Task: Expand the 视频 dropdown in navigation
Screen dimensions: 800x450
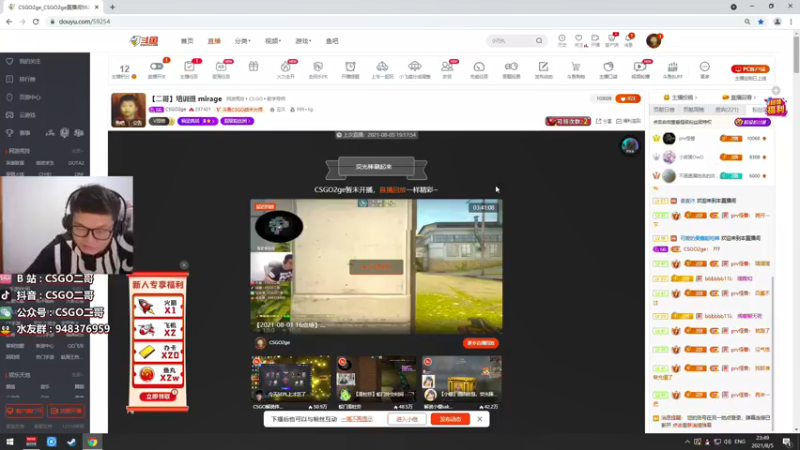Action: (273, 41)
